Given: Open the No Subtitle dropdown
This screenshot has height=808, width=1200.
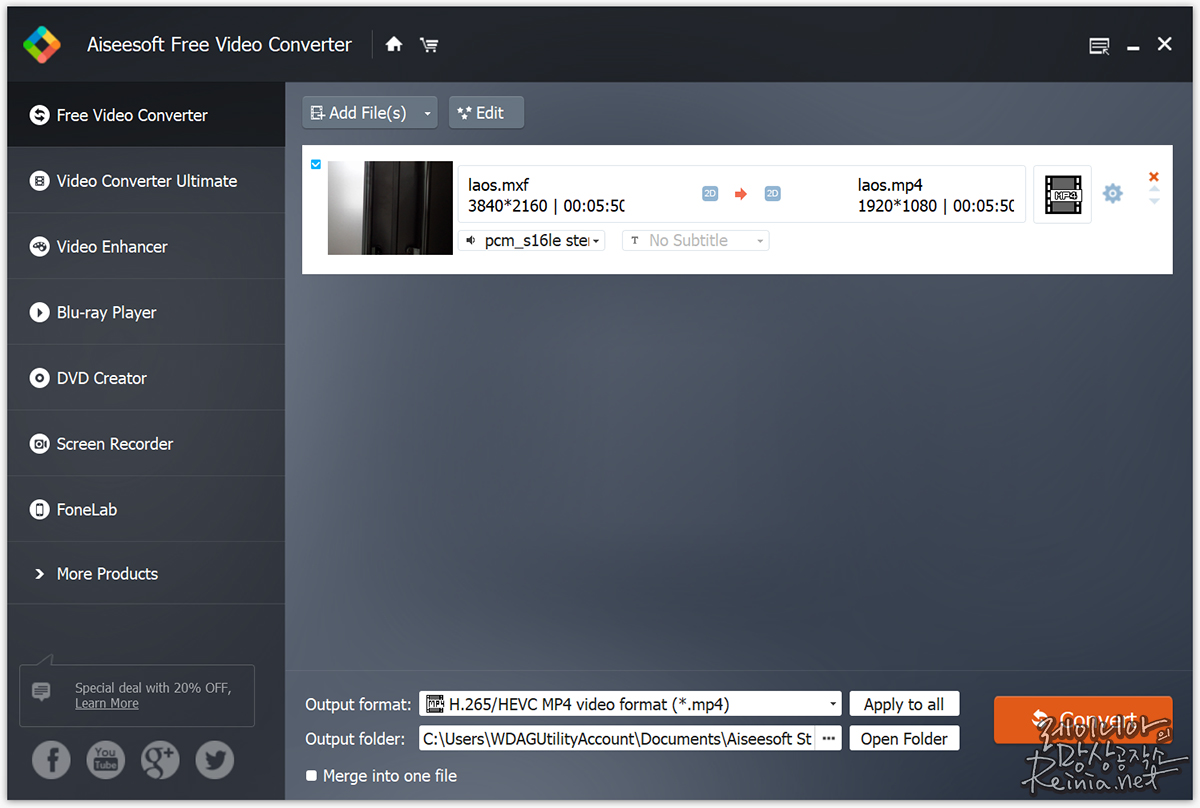Looking at the screenshot, I should (x=695, y=240).
